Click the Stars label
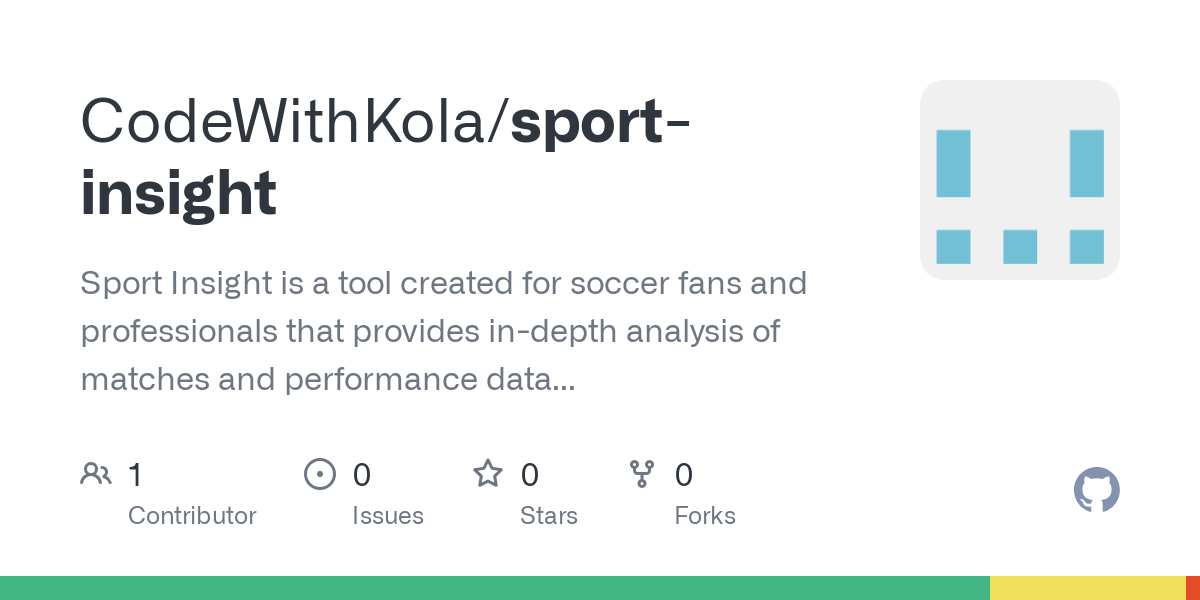1200x600 pixels. (x=549, y=516)
